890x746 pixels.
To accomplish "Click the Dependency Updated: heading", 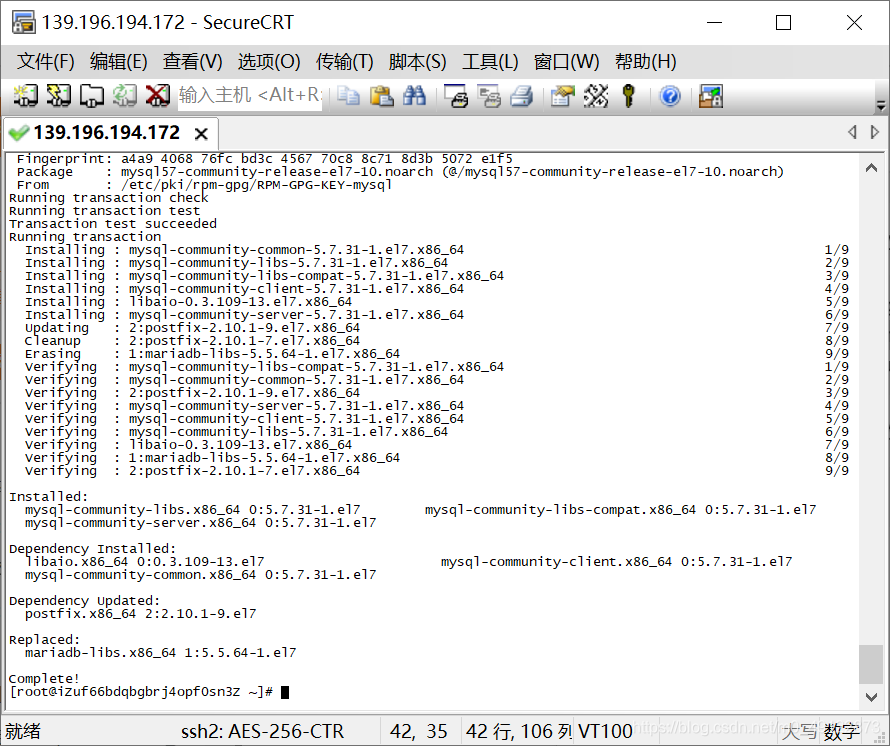I will pyautogui.click(x=85, y=601).
